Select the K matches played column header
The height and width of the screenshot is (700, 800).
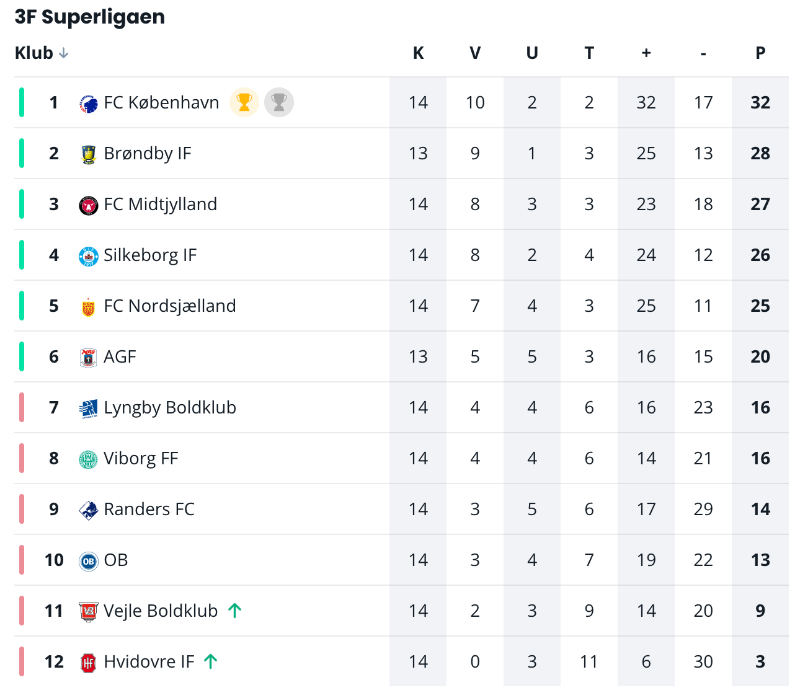click(418, 54)
